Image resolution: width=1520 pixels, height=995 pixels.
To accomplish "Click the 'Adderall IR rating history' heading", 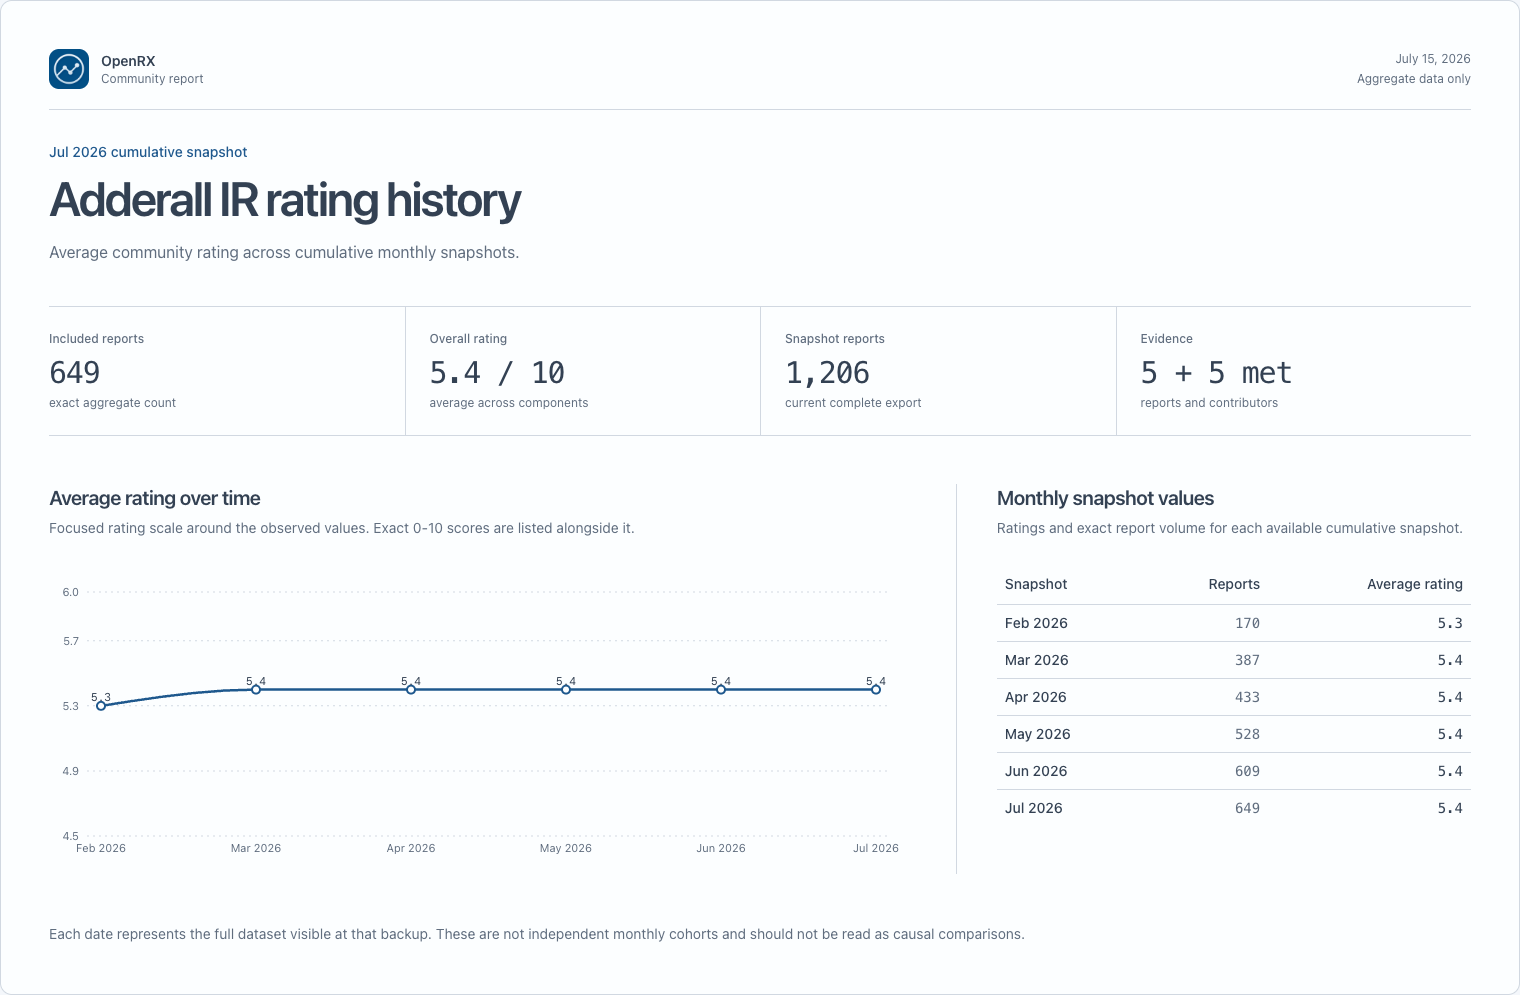I will click(x=285, y=200).
